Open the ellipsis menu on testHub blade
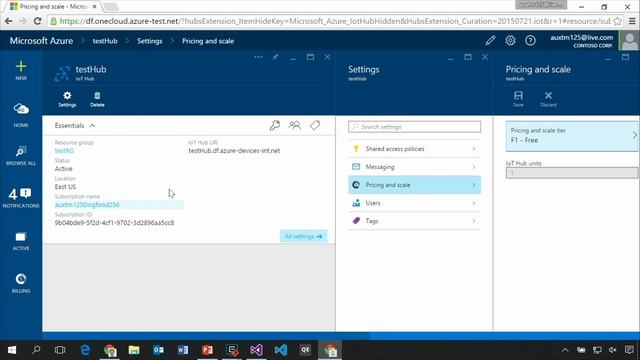The height and width of the screenshot is (360, 640). pos(258,57)
